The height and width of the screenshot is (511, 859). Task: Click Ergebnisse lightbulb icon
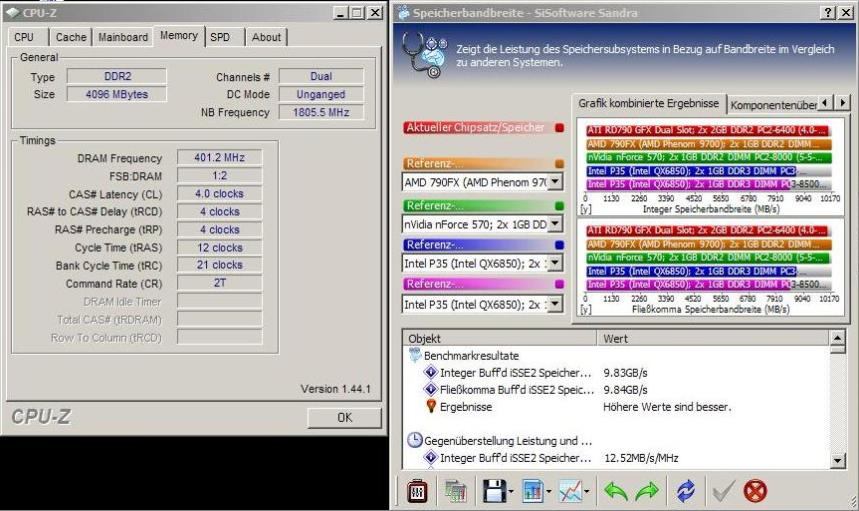[x=431, y=406]
